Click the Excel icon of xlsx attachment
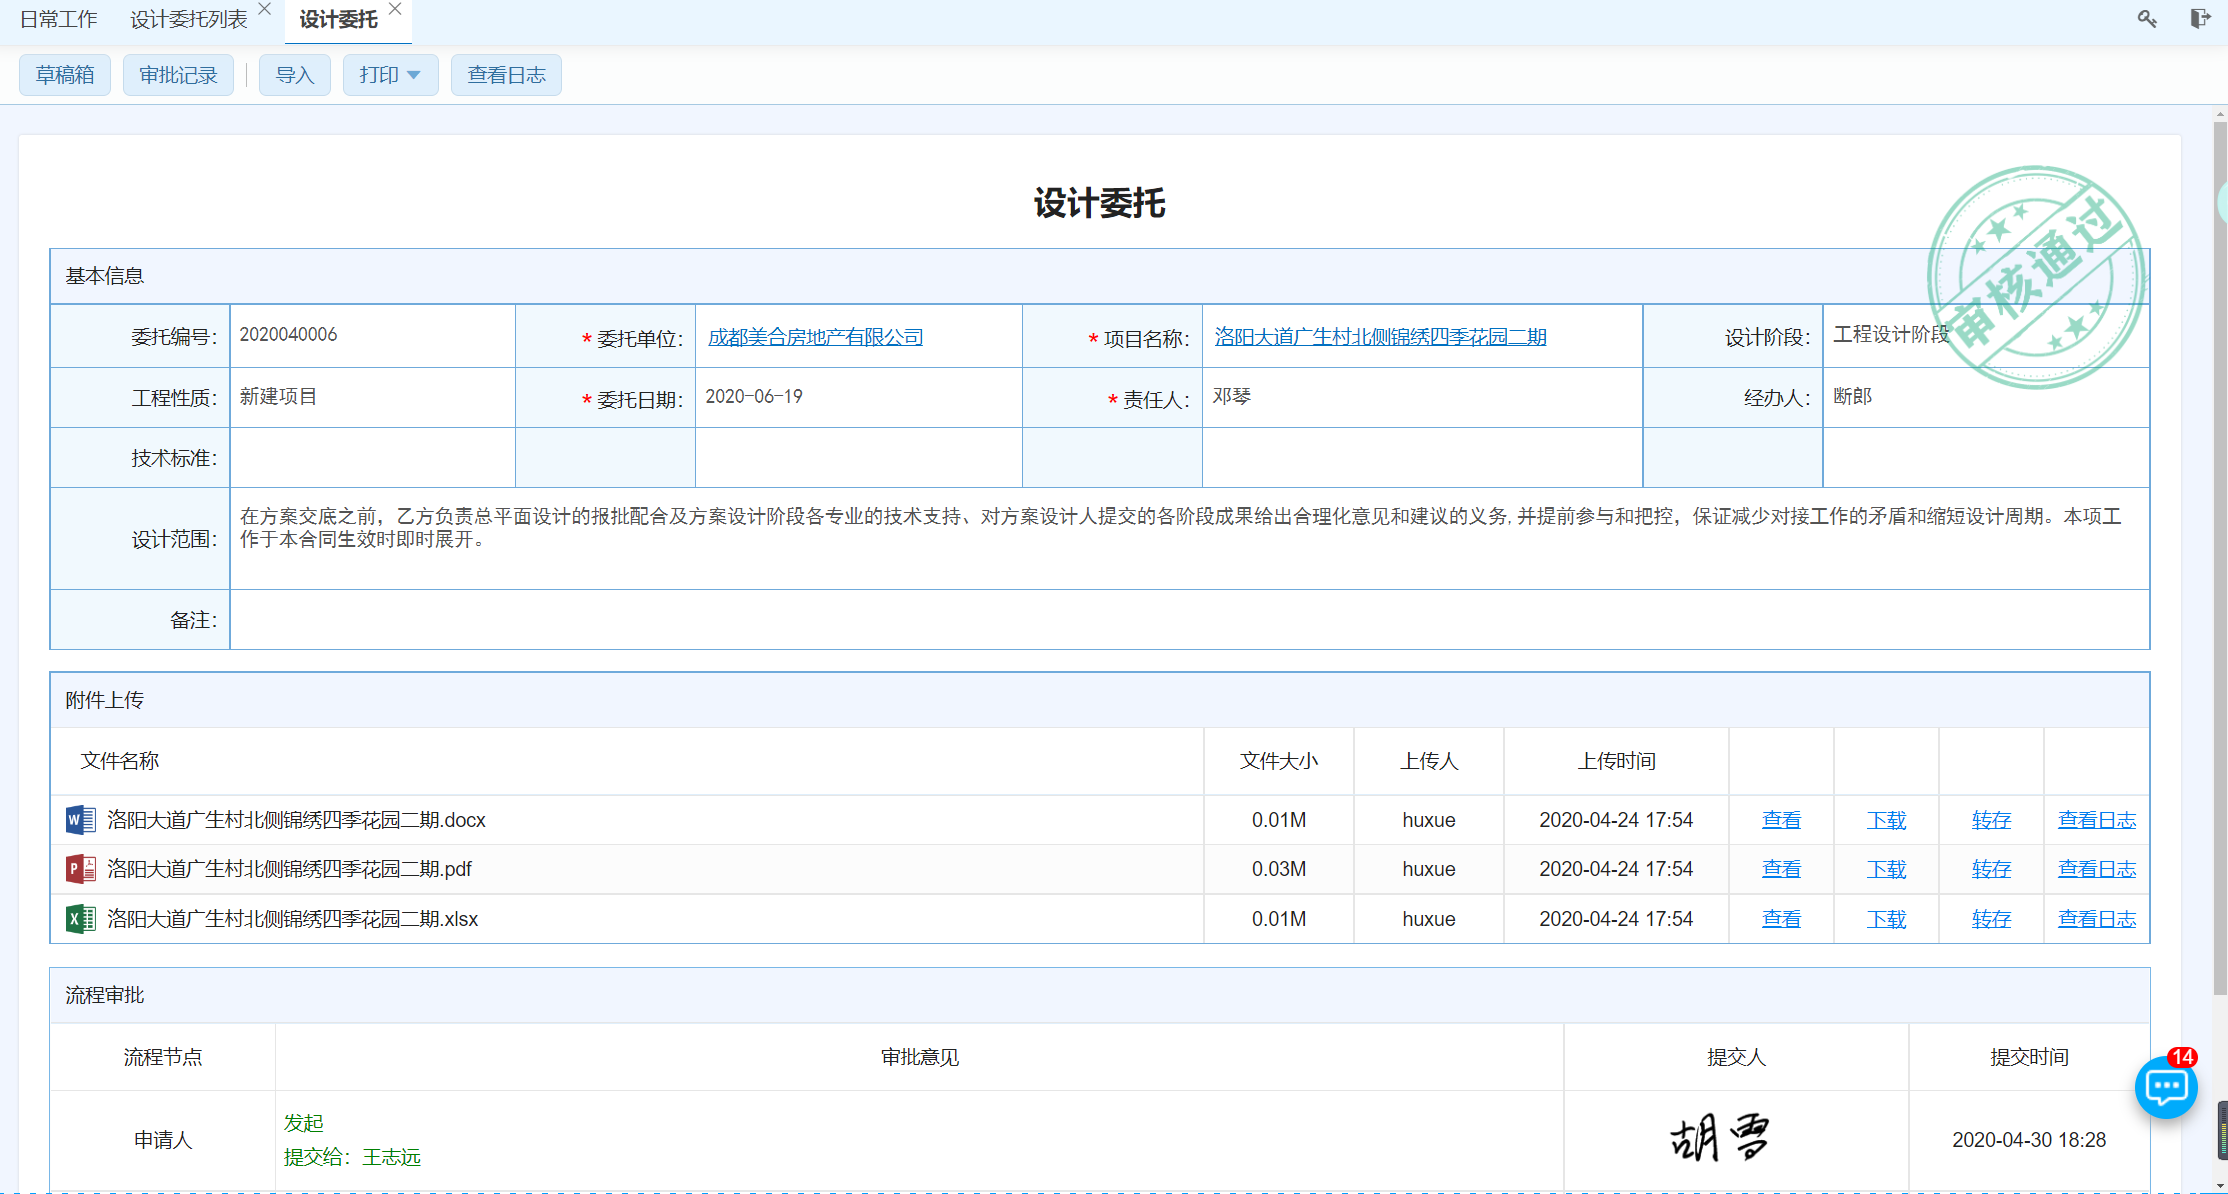 click(x=80, y=919)
